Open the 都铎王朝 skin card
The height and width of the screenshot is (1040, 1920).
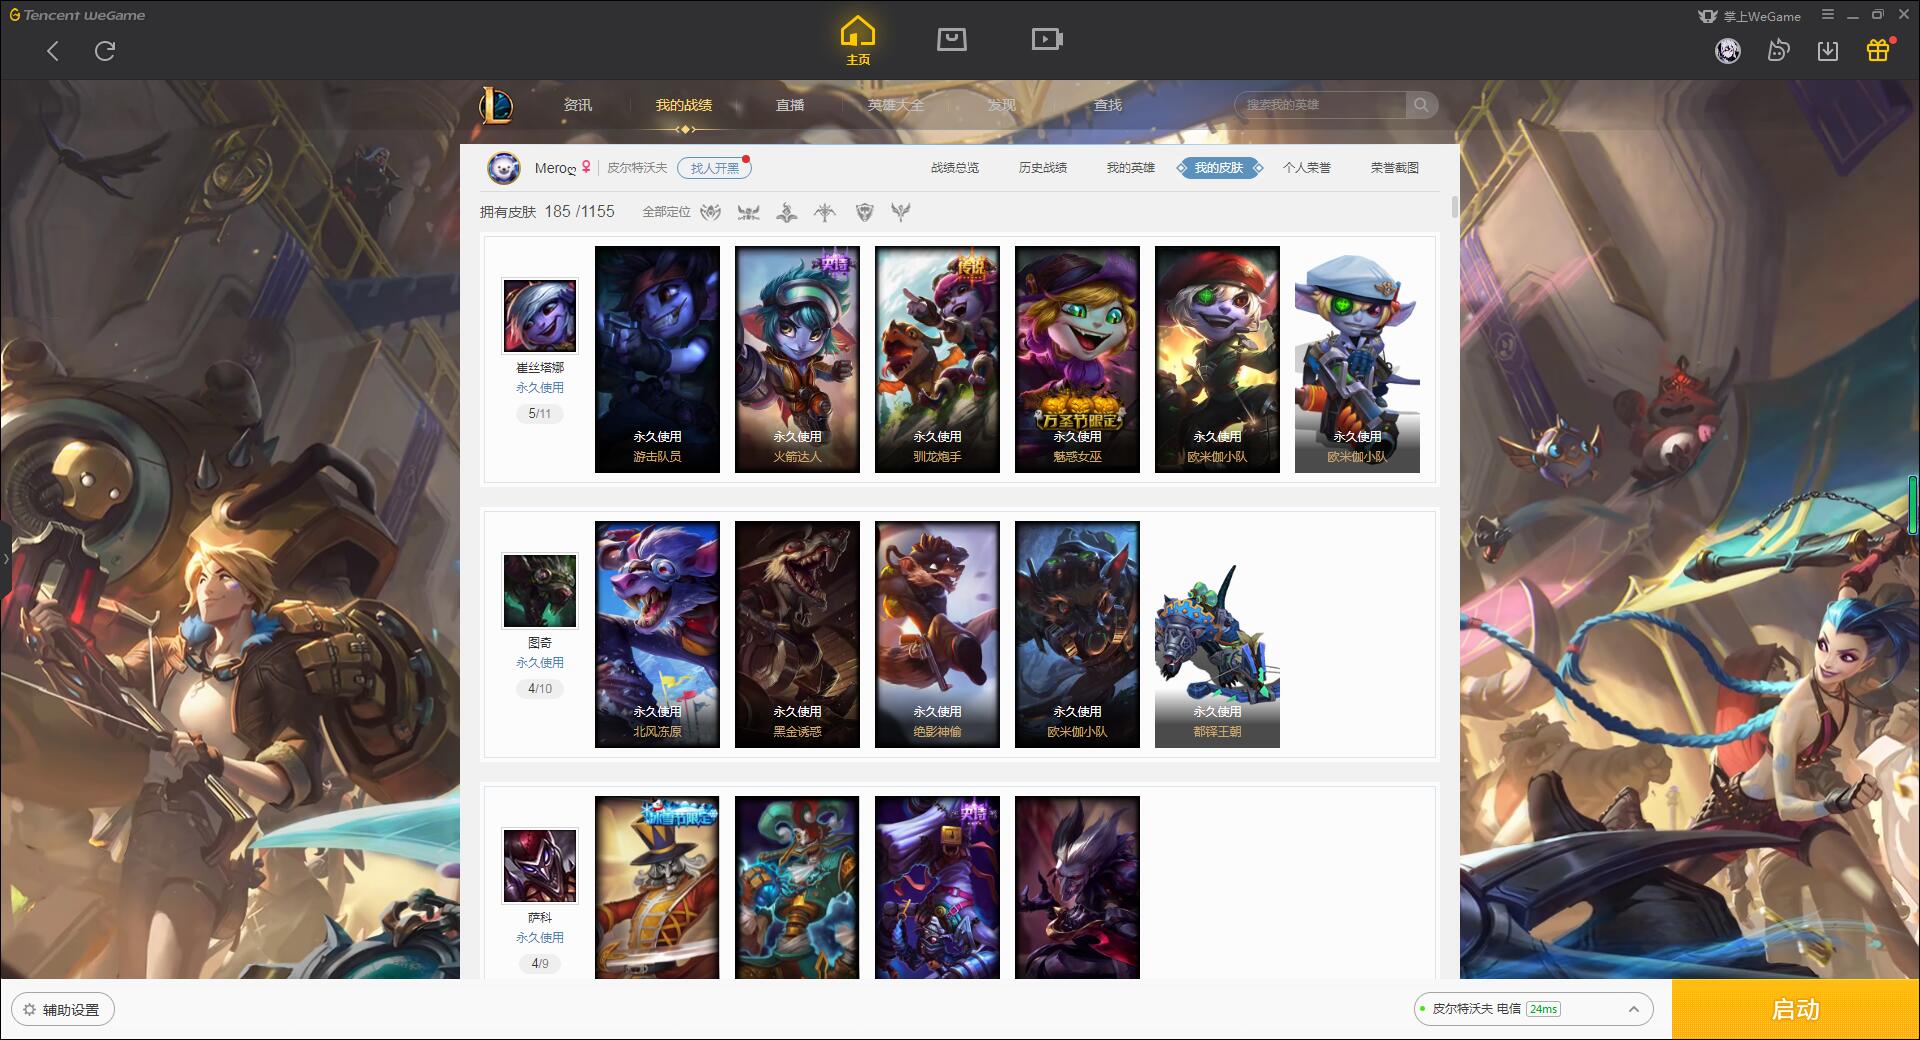click(x=1217, y=634)
